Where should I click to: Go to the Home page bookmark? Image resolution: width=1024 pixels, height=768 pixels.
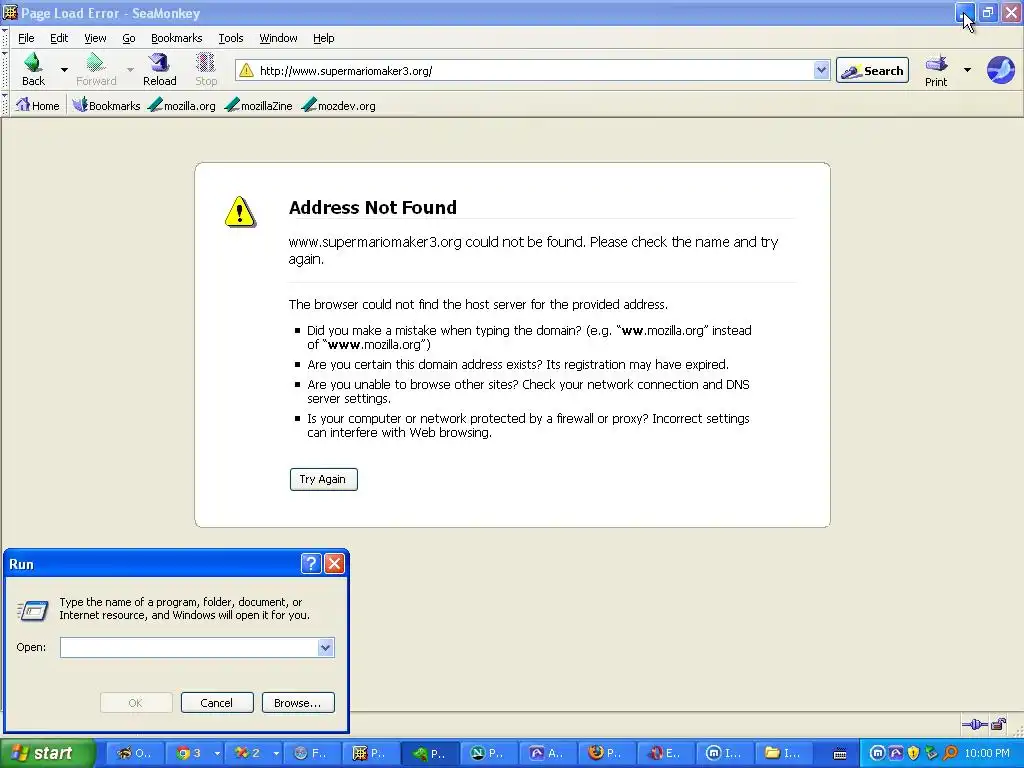[x=37, y=105]
